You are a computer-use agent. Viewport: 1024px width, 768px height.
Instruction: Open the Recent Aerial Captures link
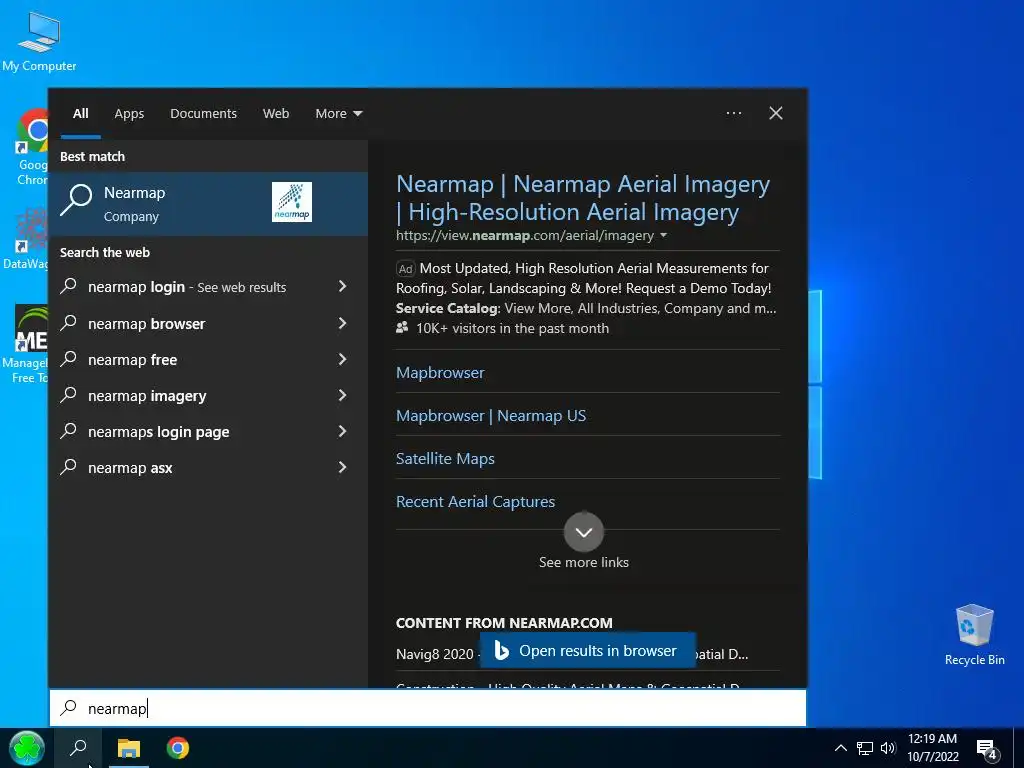tap(475, 502)
